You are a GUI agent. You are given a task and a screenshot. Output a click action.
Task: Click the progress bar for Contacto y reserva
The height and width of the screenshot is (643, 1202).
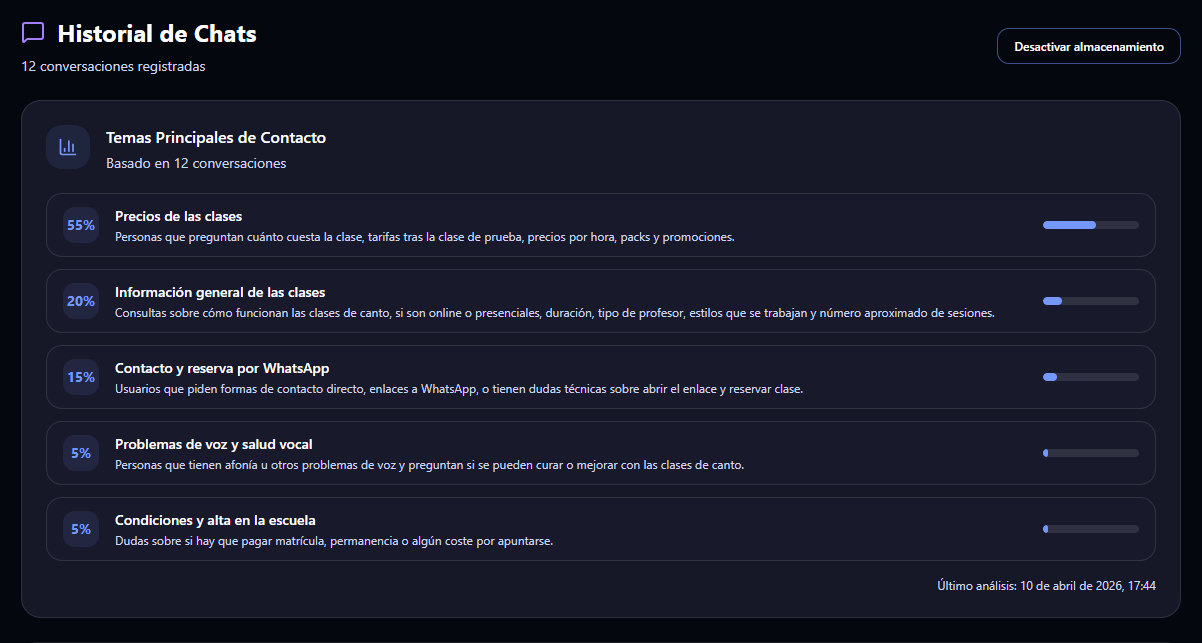(x=1091, y=377)
